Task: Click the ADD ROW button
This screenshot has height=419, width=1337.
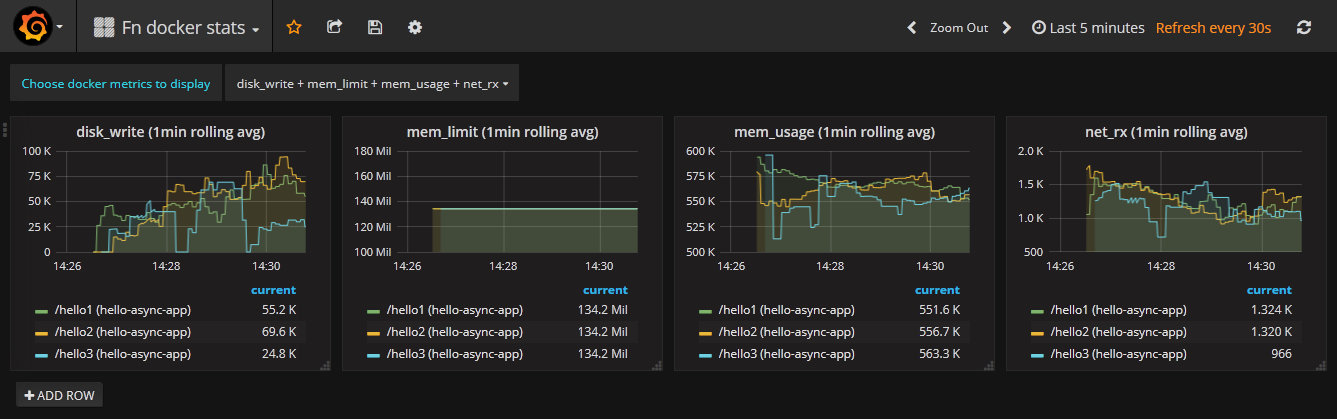Action: point(59,395)
